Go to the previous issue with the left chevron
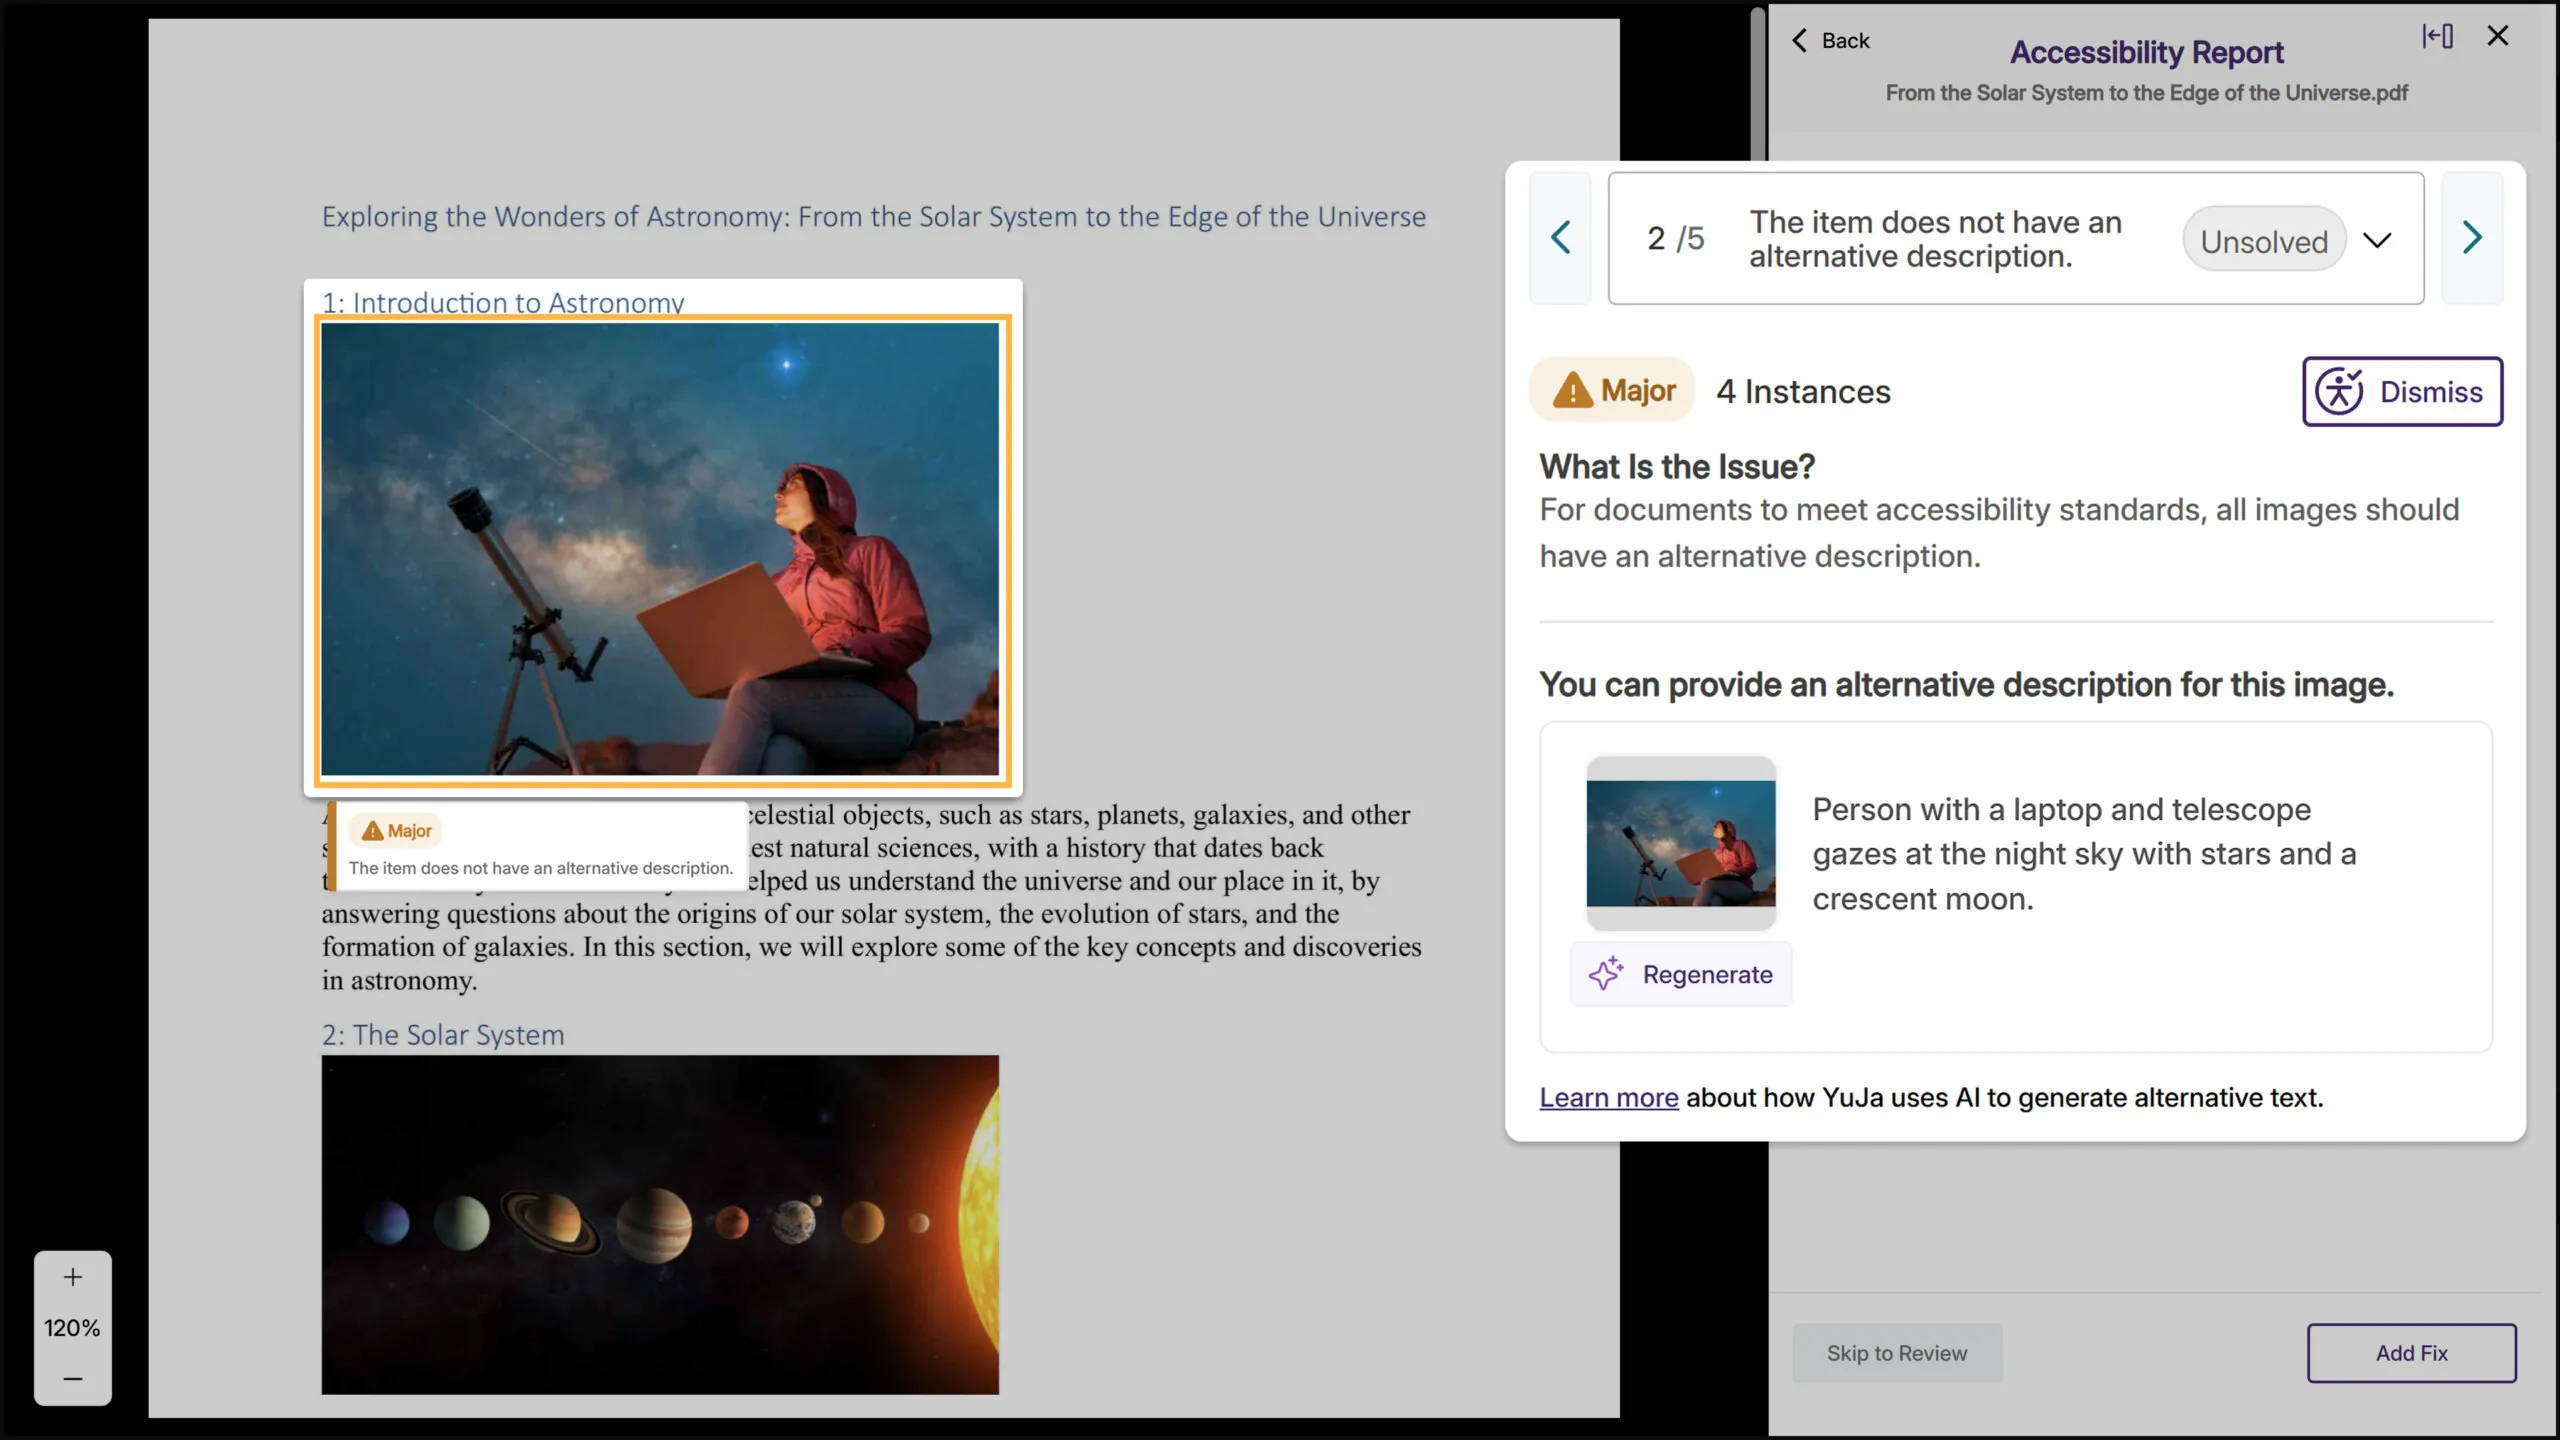The height and width of the screenshot is (1440, 2560). pos(1560,238)
